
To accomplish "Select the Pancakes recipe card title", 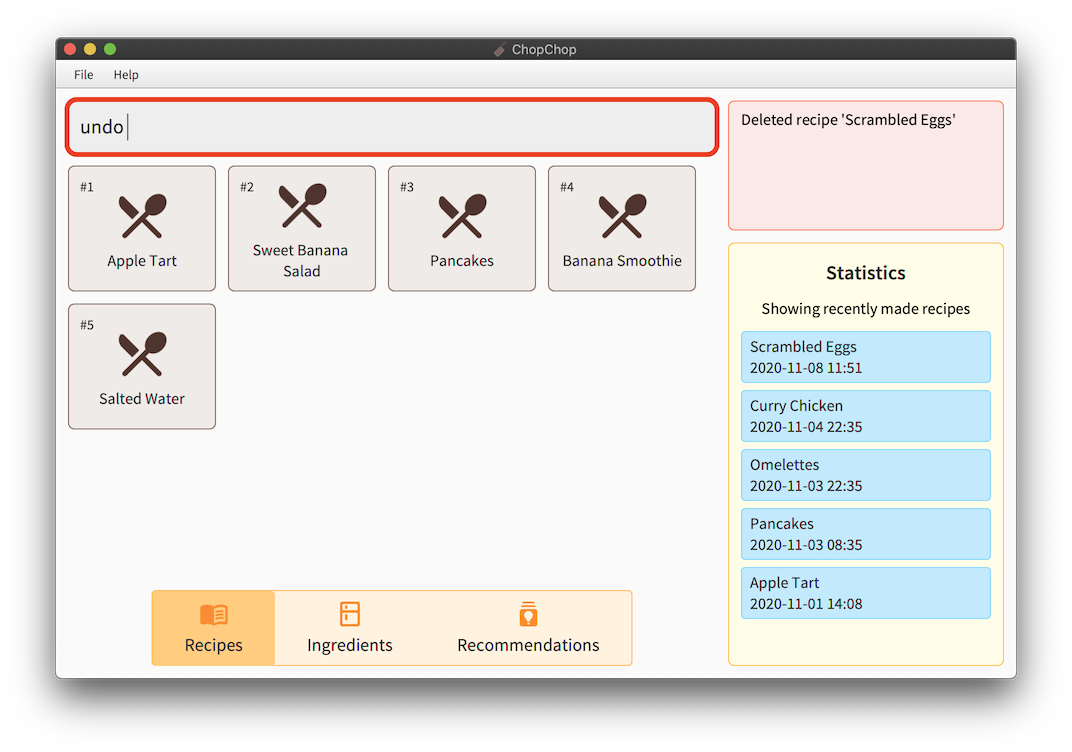I will (462, 260).
